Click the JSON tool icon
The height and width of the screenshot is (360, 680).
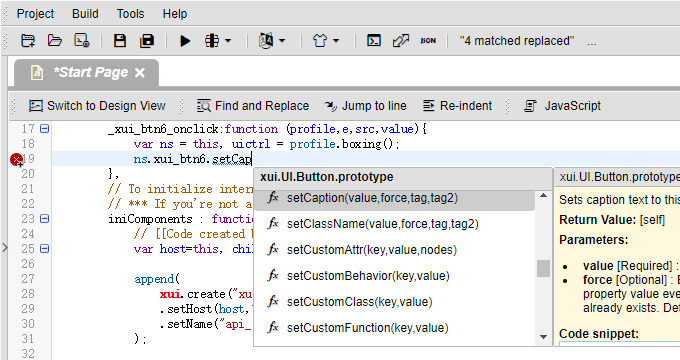[428, 41]
